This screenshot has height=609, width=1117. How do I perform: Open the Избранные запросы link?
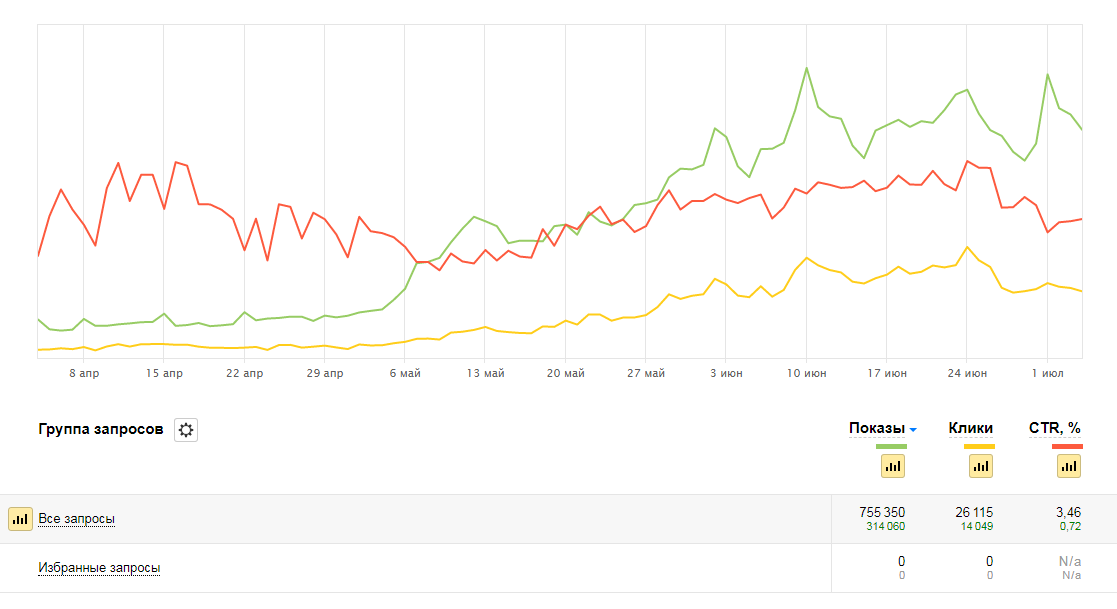point(99,568)
